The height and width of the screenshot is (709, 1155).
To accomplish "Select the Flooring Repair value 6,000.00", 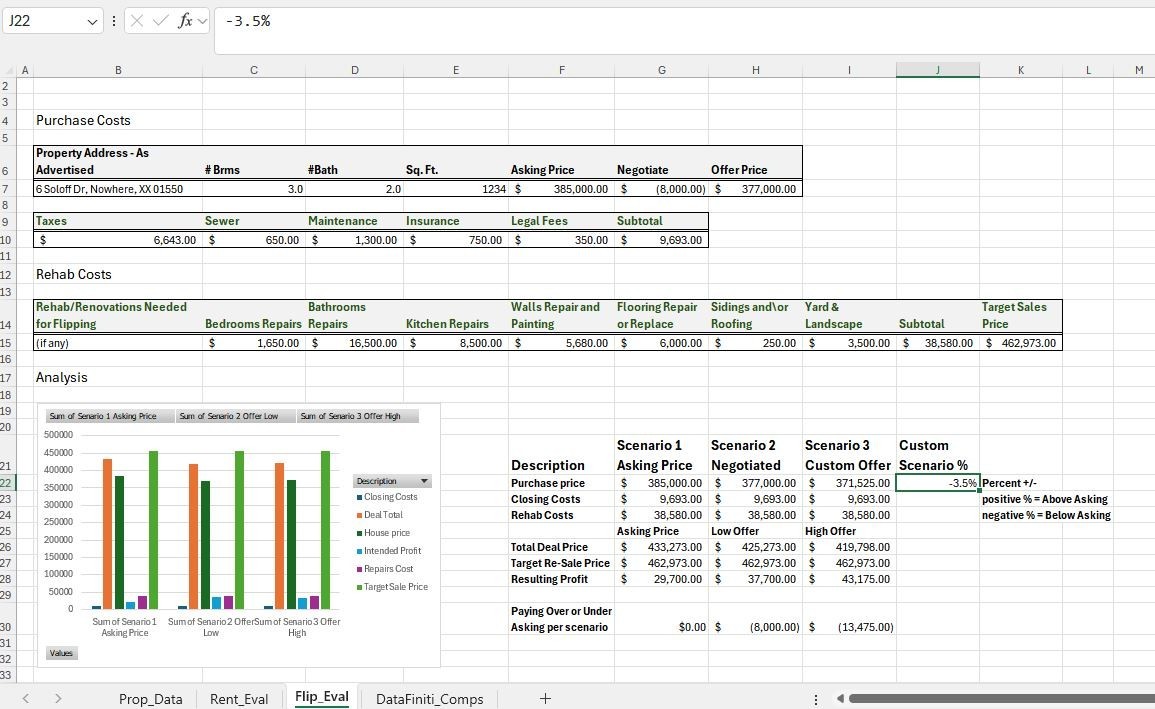I will coord(661,343).
